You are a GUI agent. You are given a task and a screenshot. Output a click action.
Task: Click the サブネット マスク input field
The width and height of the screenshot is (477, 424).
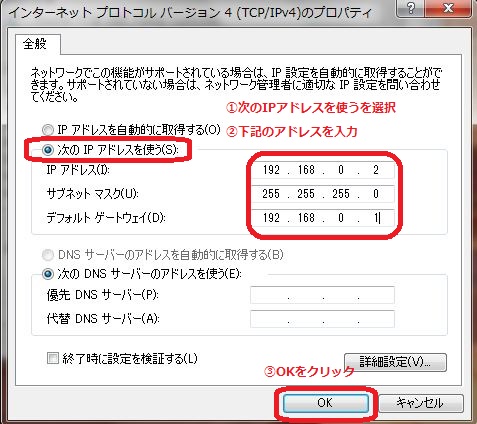click(x=322, y=194)
